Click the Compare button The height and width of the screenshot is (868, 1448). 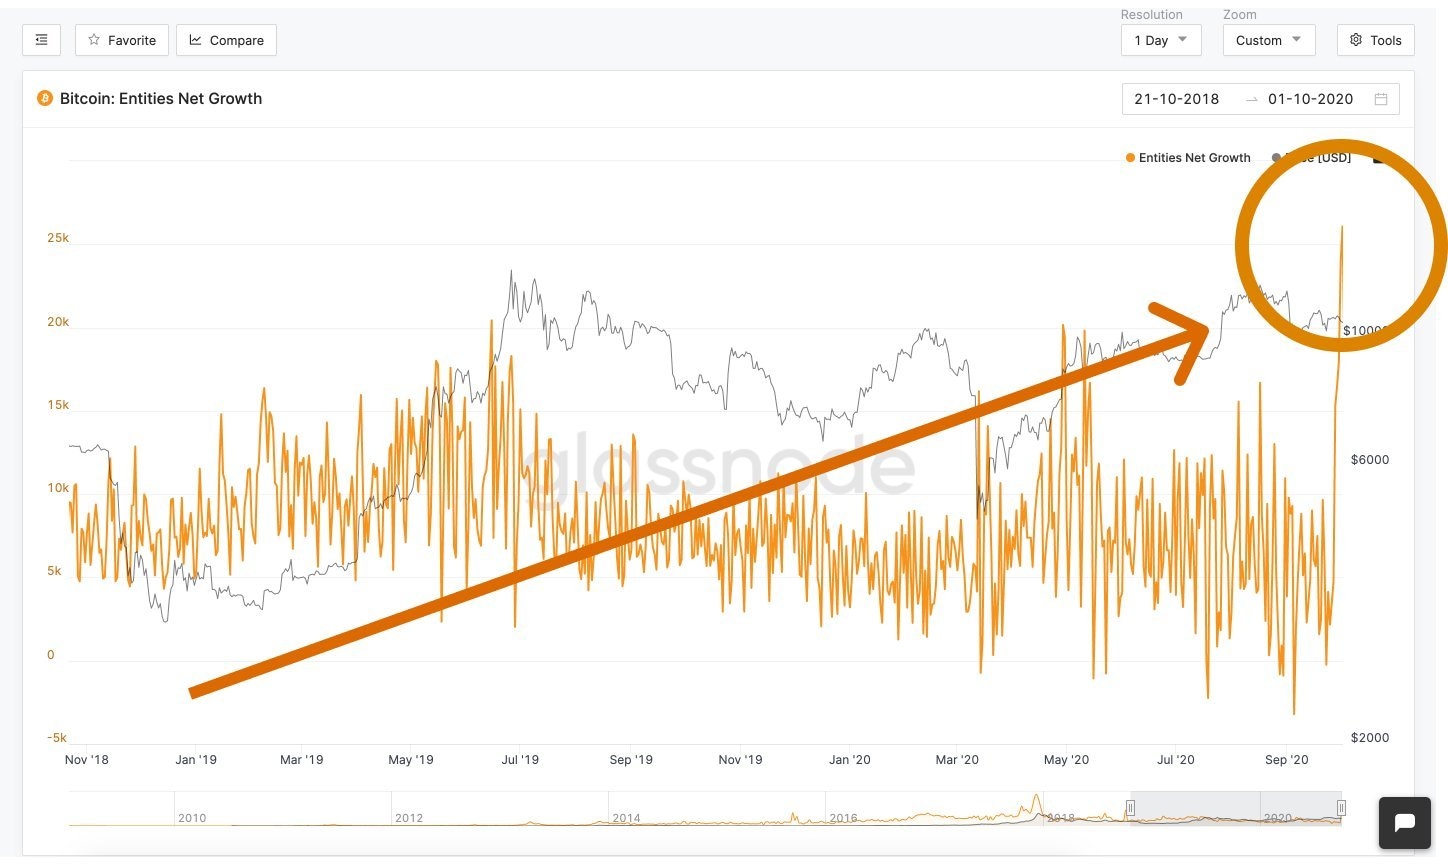tap(226, 40)
